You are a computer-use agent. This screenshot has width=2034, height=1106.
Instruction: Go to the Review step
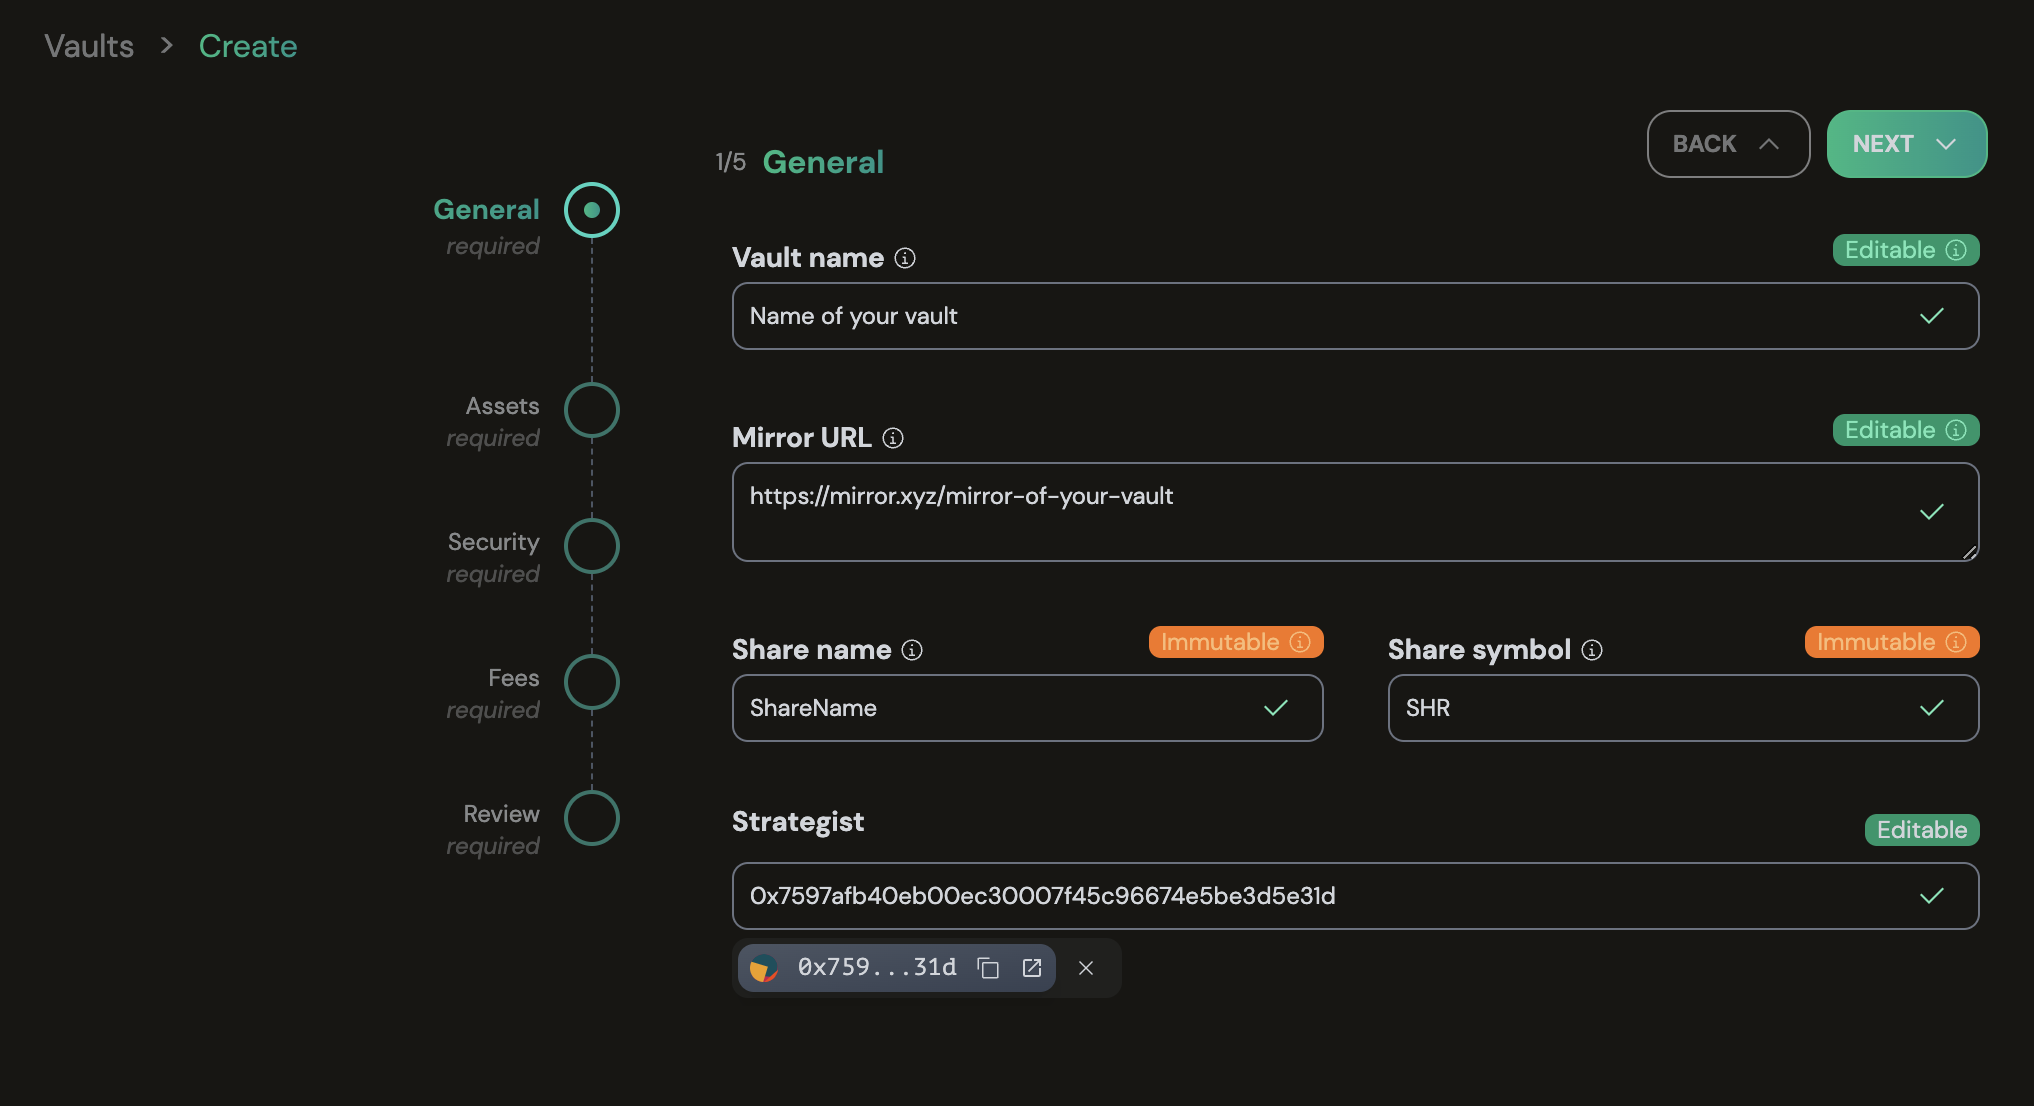tap(592, 818)
